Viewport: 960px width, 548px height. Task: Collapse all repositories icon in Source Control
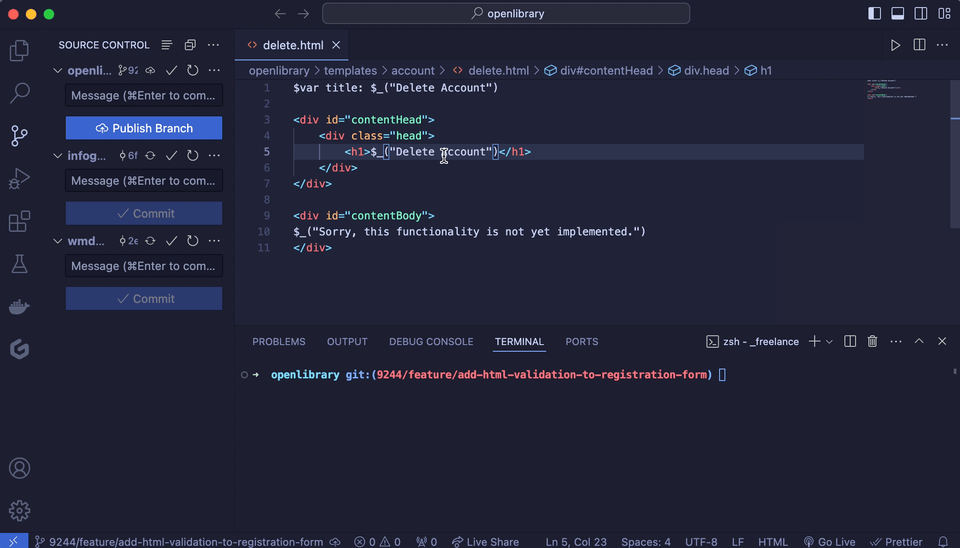pos(190,45)
